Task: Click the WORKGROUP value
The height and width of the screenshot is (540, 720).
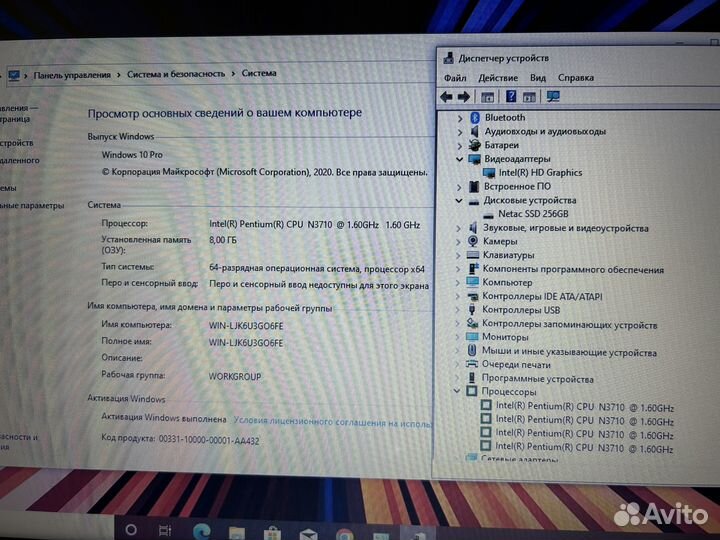Action: tap(235, 377)
